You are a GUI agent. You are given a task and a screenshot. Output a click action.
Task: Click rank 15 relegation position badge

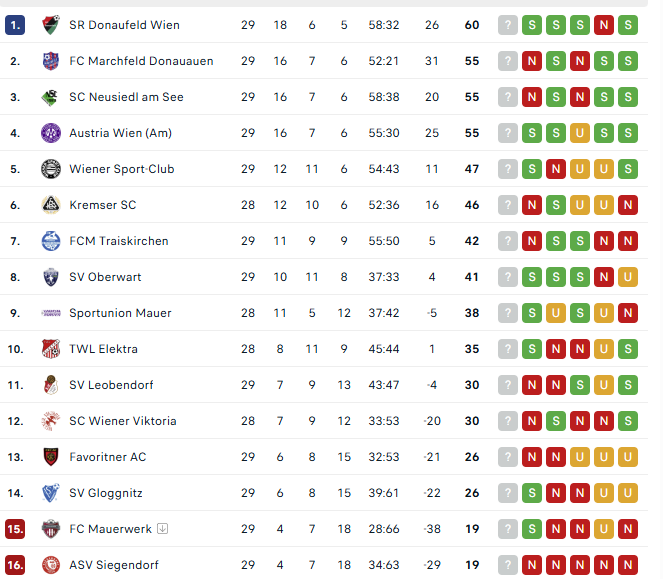[15, 529]
